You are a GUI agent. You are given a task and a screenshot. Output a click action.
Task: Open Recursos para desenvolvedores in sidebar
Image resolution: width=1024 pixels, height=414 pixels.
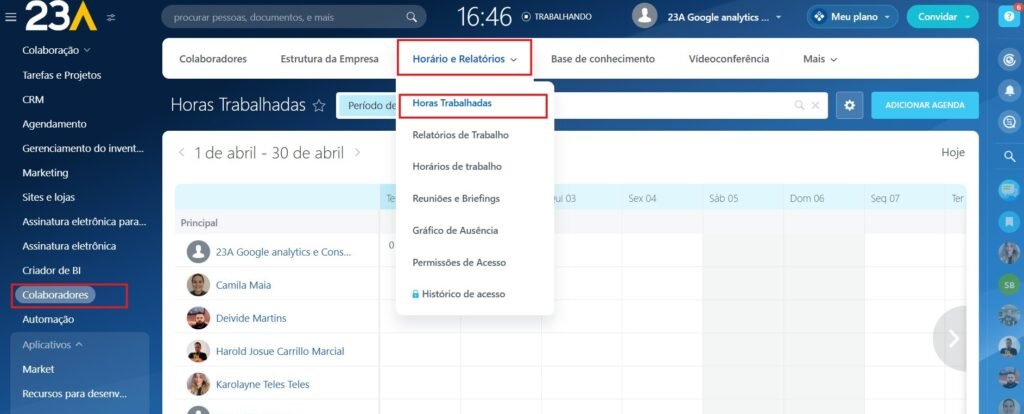74,394
